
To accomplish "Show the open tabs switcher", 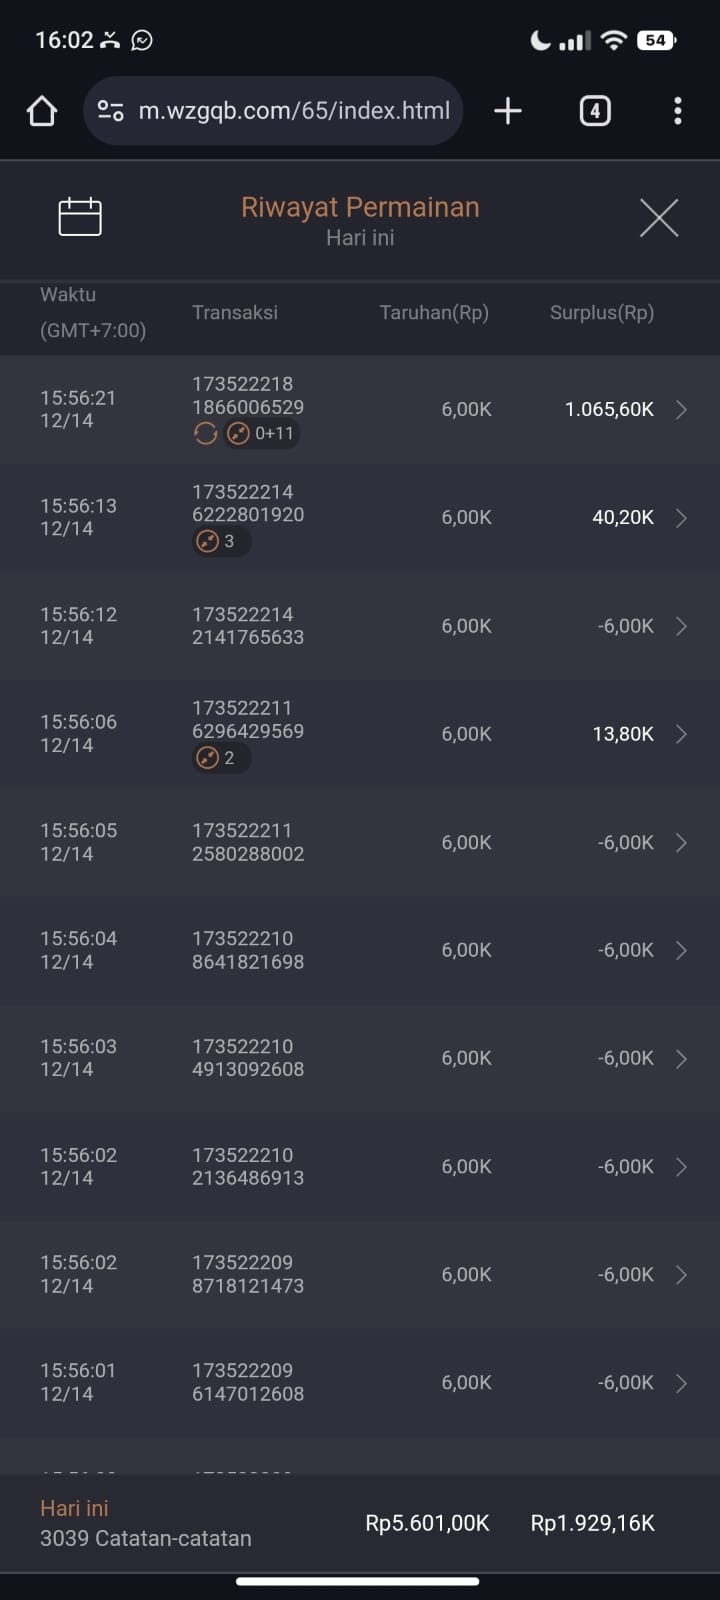I will 595,111.
